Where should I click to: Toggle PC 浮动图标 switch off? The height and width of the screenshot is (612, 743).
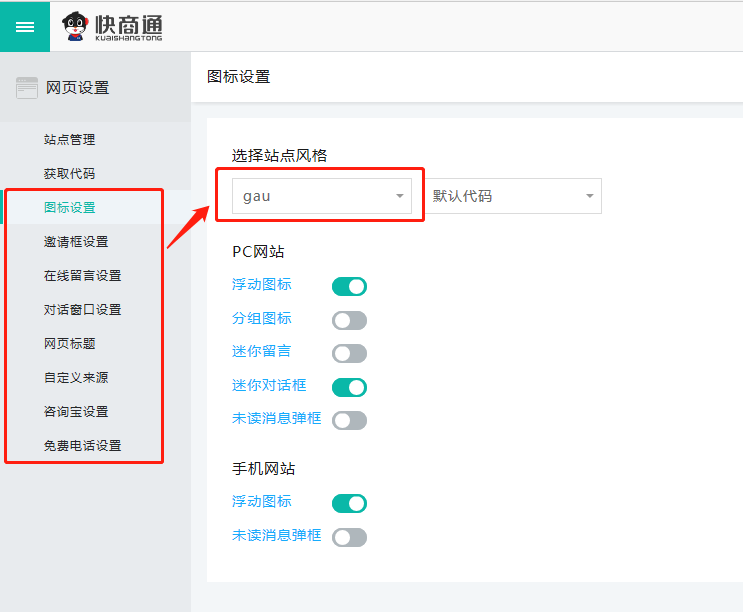[349, 287]
